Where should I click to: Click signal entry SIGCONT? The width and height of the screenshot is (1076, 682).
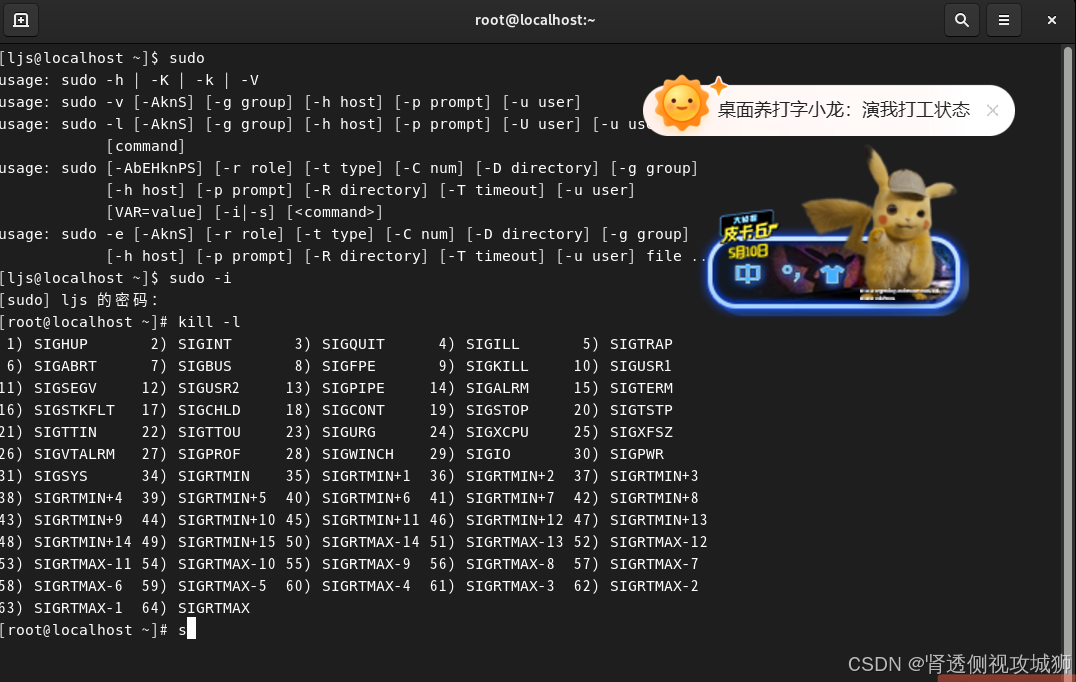click(x=353, y=410)
